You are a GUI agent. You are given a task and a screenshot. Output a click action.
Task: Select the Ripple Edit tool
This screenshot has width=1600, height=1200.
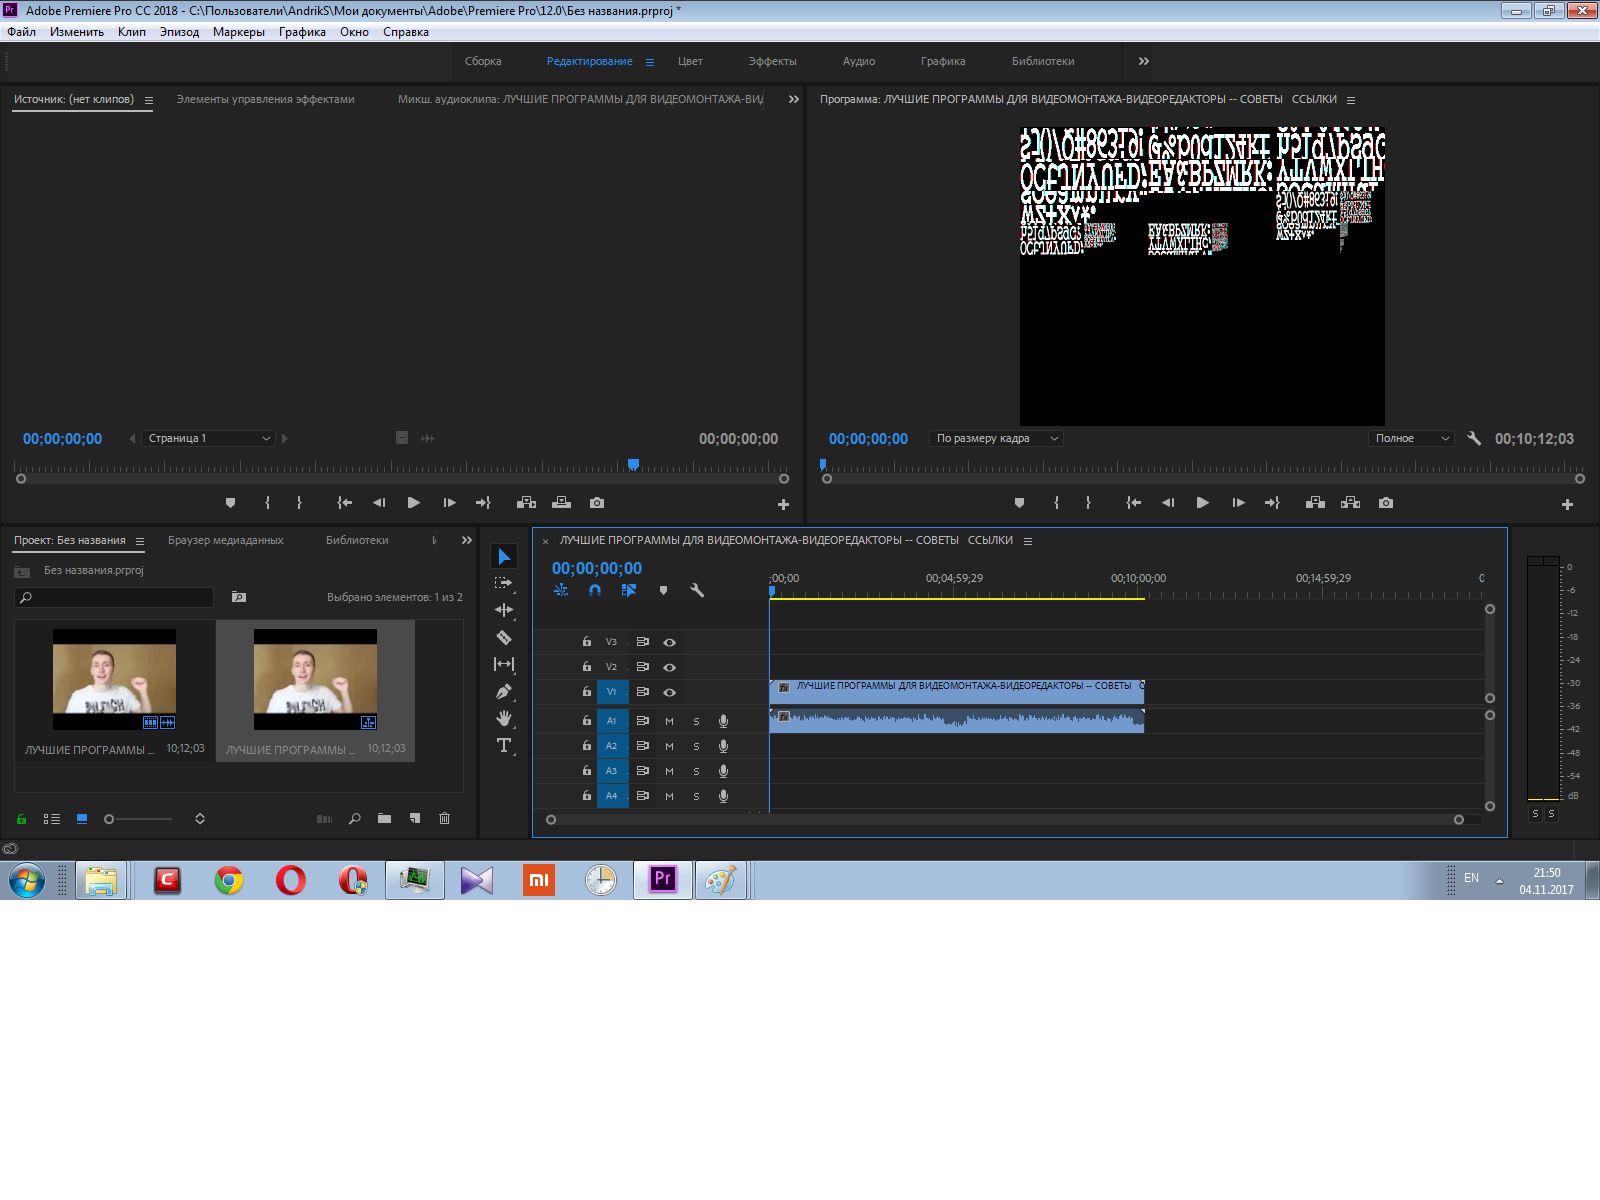click(504, 610)
